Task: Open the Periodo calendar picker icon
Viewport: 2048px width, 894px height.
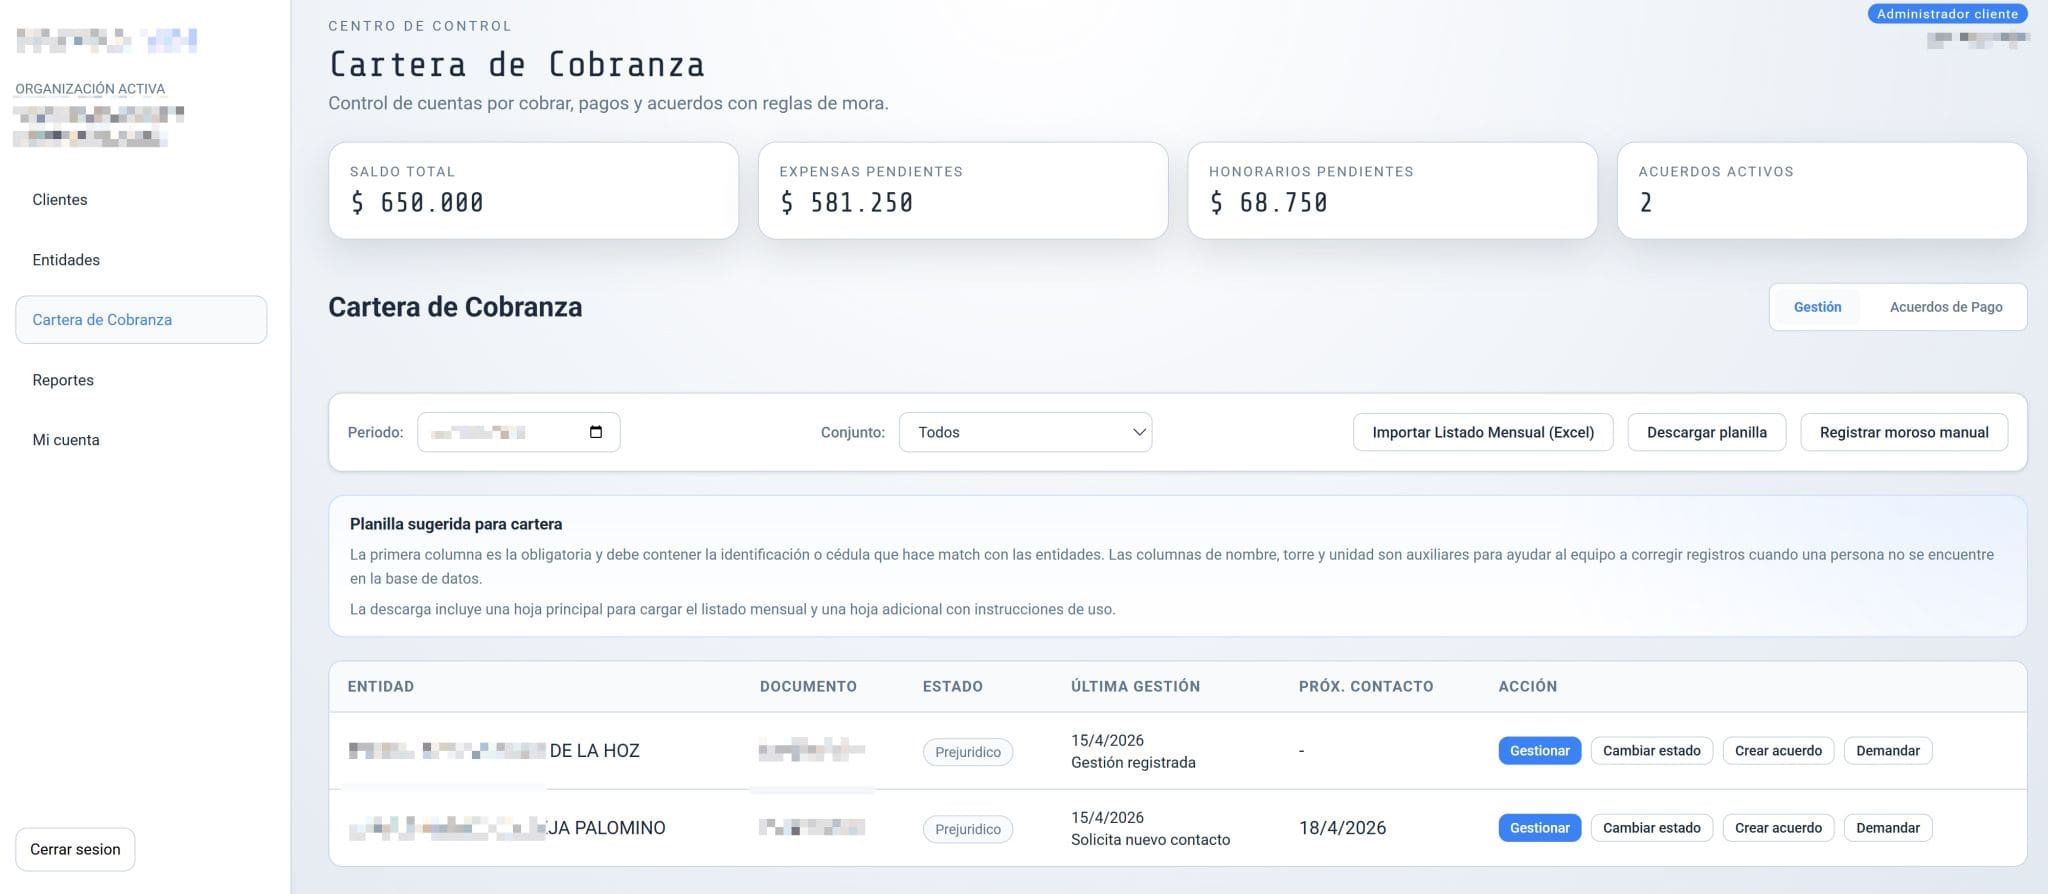Action: [x=596, y=432]
